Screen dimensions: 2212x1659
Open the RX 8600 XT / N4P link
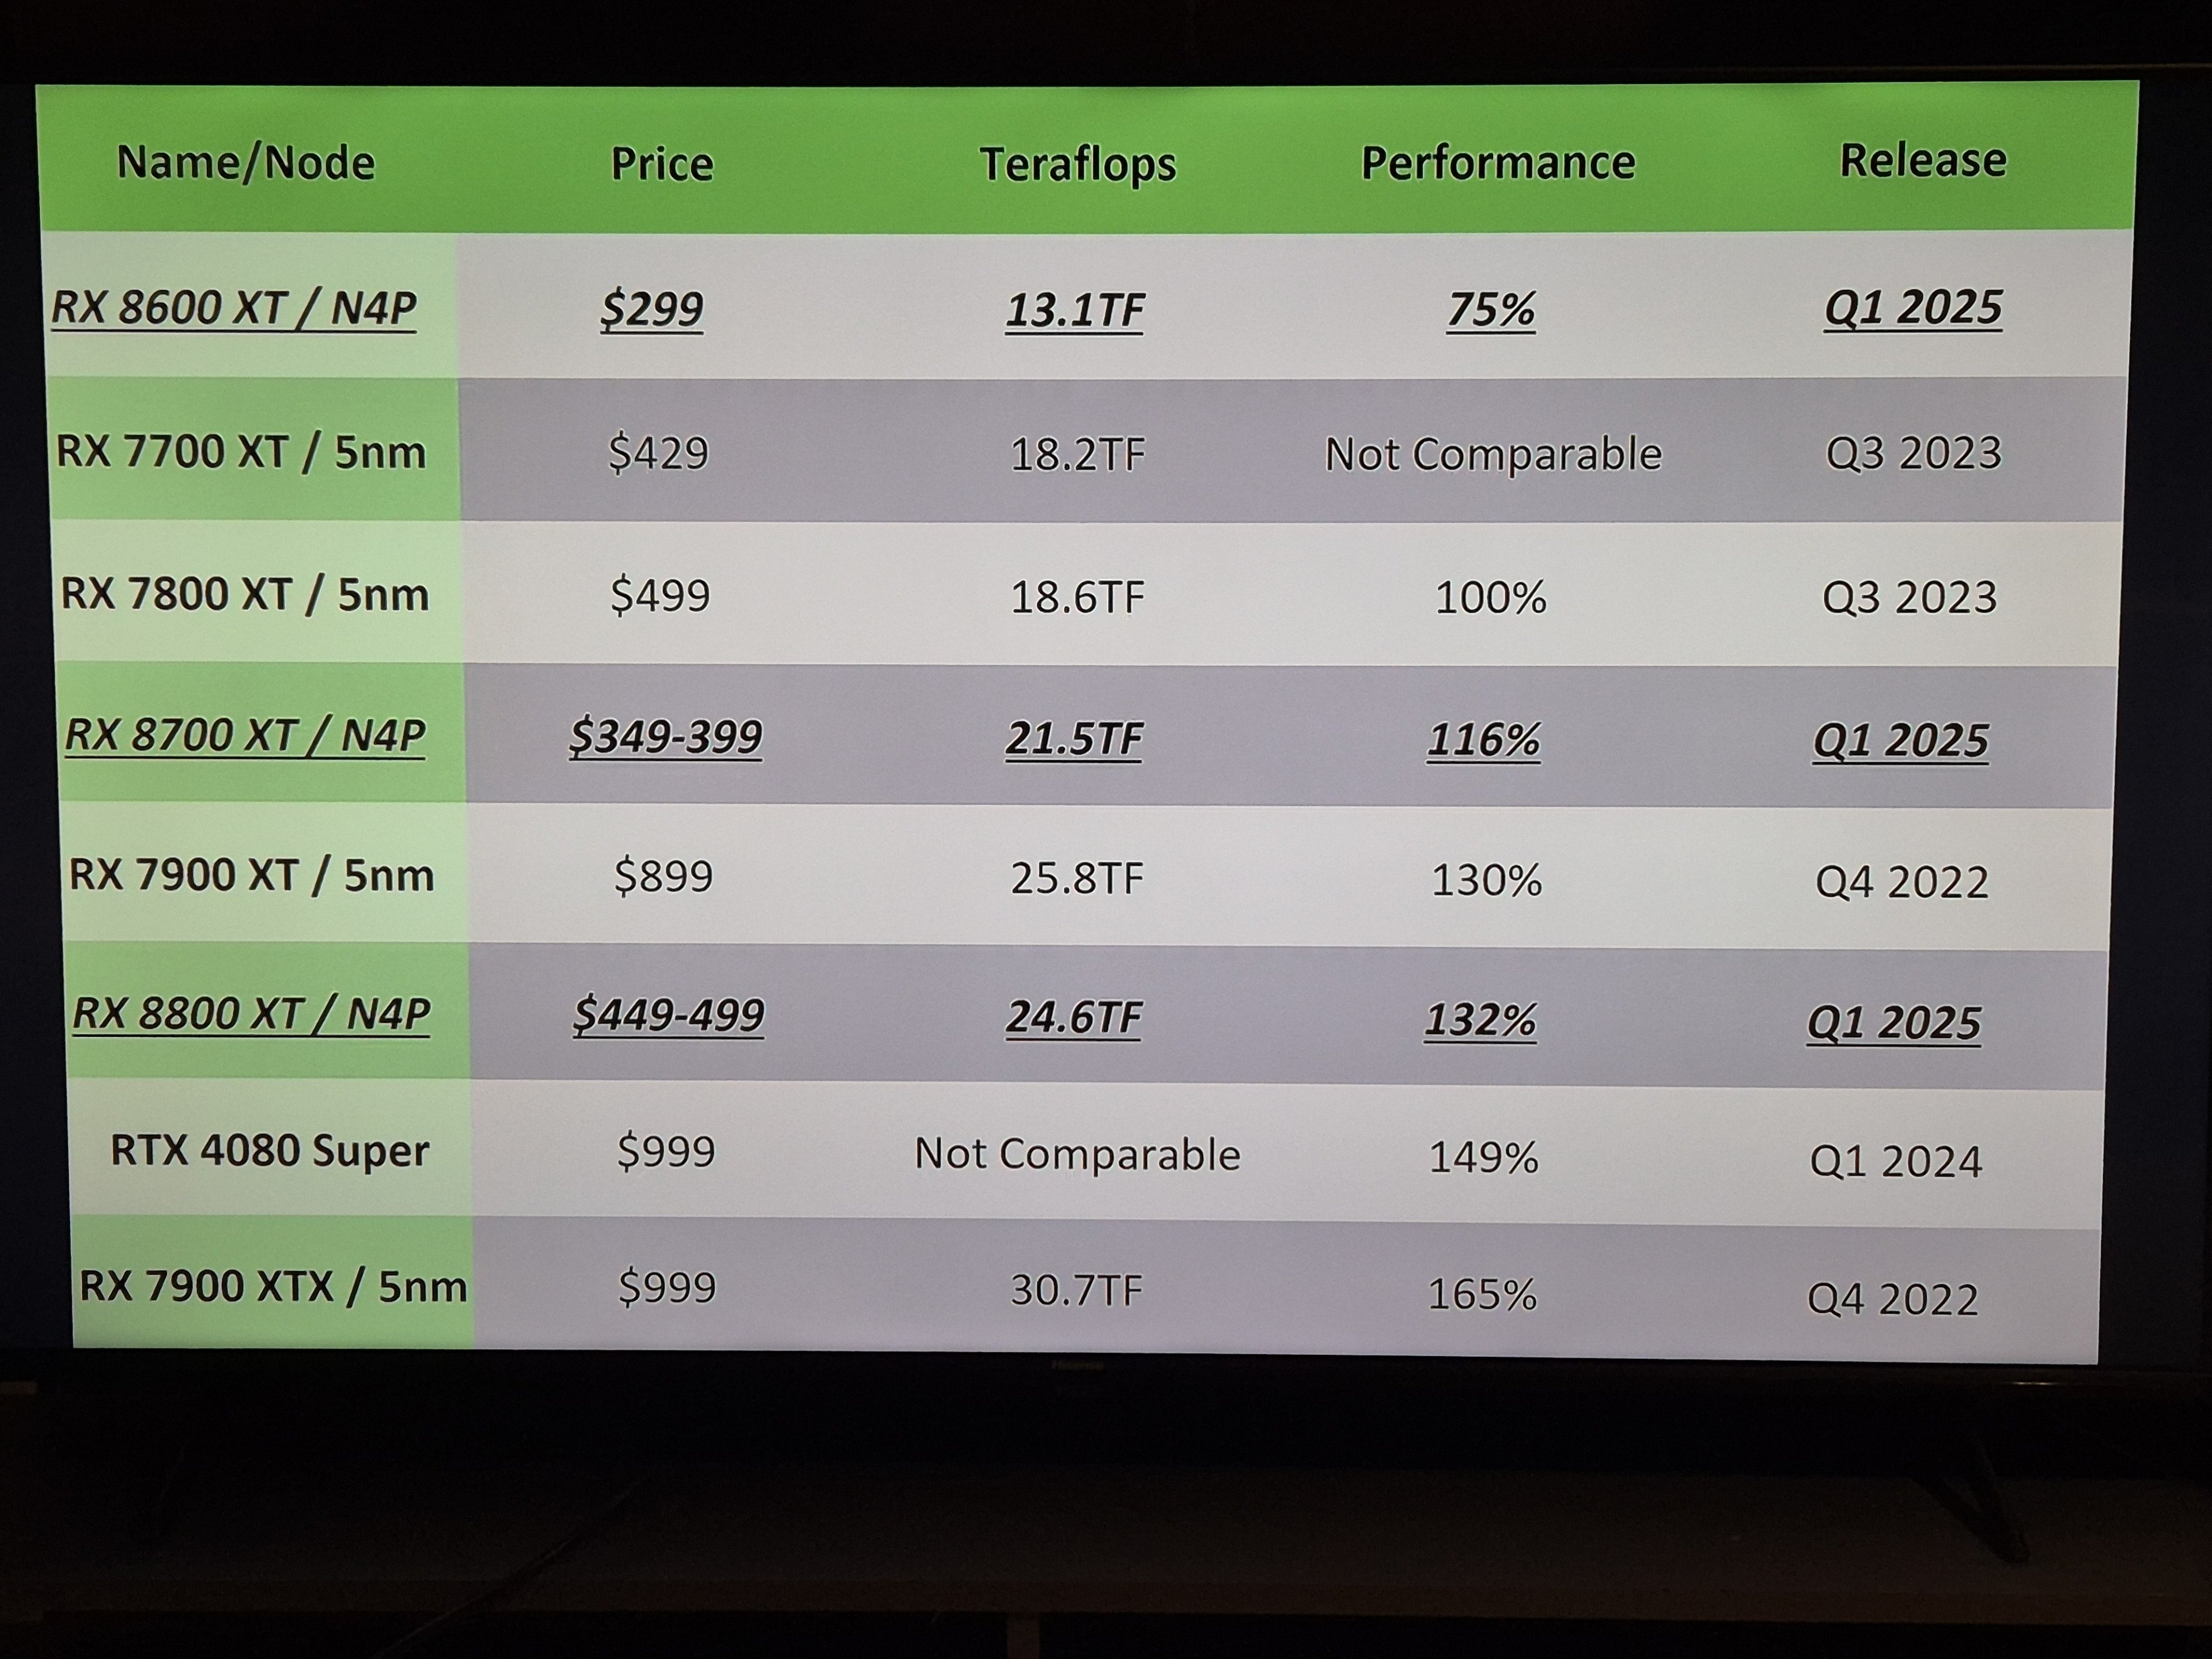tap(234, 307)
